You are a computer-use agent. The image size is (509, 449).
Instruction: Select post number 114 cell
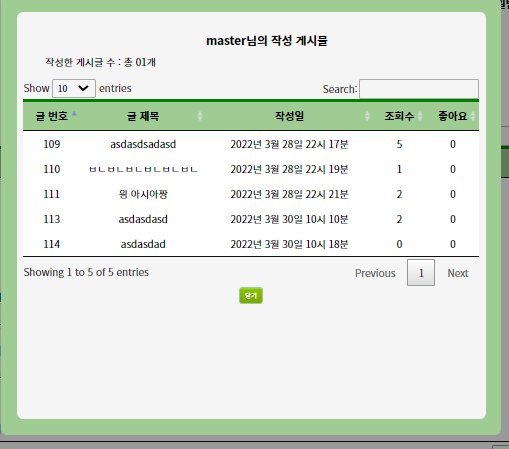tap(52, 244)
